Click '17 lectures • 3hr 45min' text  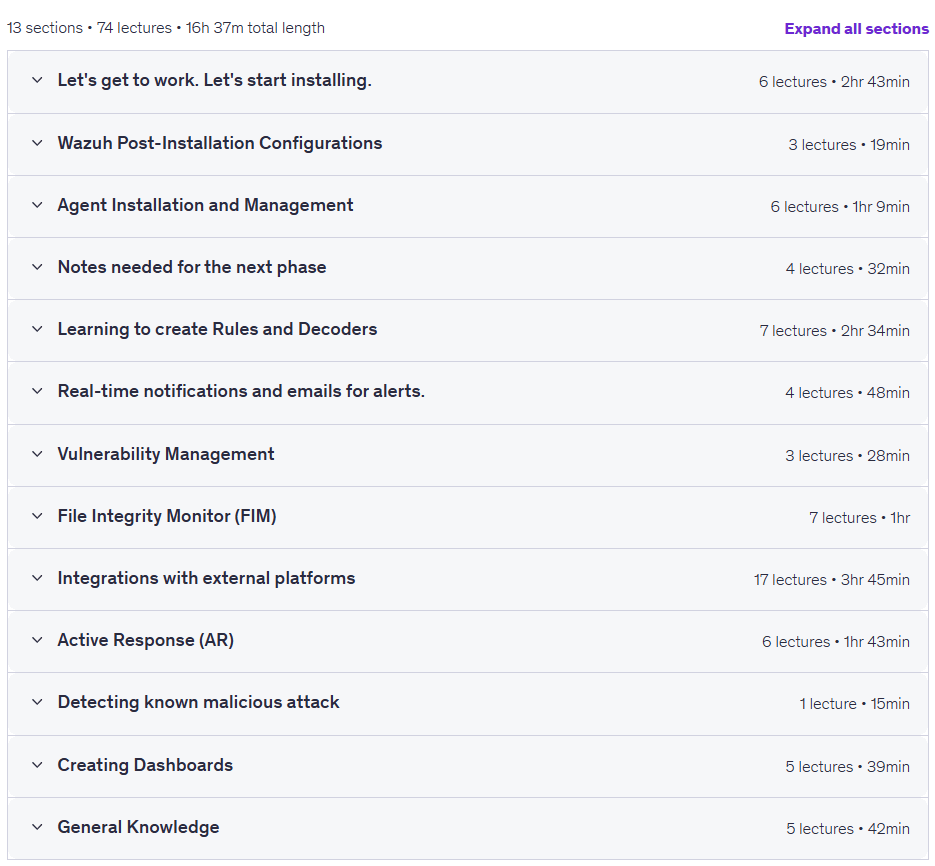[832, 580]
